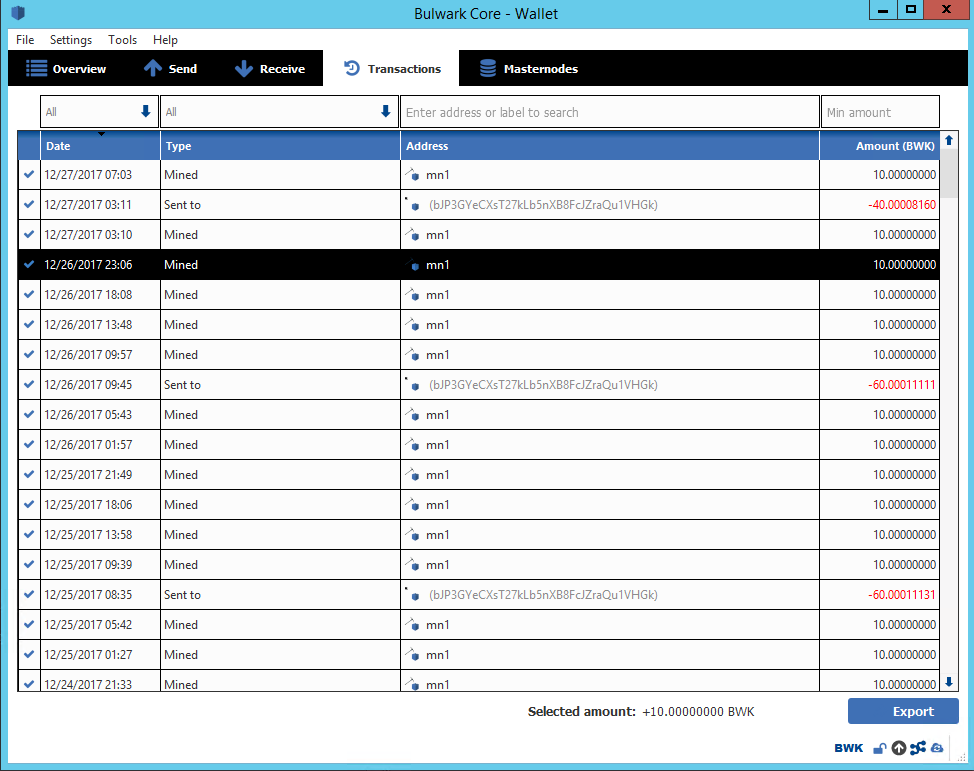
Task: Open the File menu
Action: tap(25, 40)
